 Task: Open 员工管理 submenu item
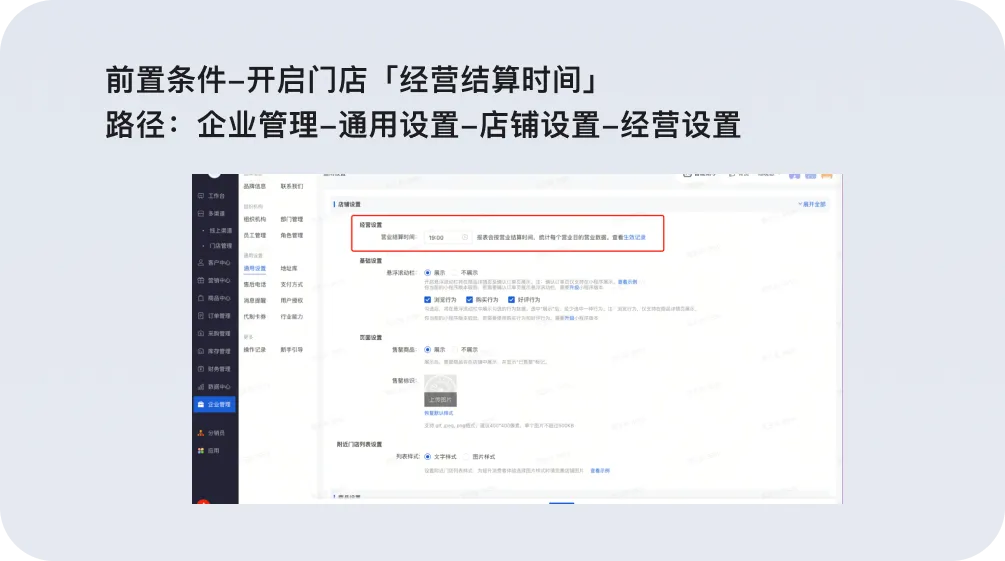(x=254, y=235)
